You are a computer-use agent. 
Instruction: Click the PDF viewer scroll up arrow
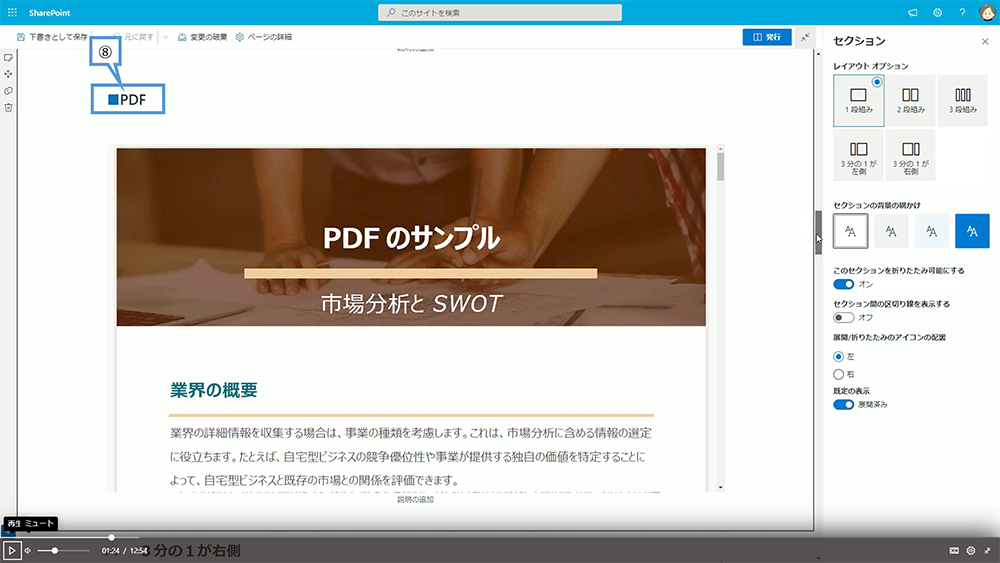(x=721, y=149)
